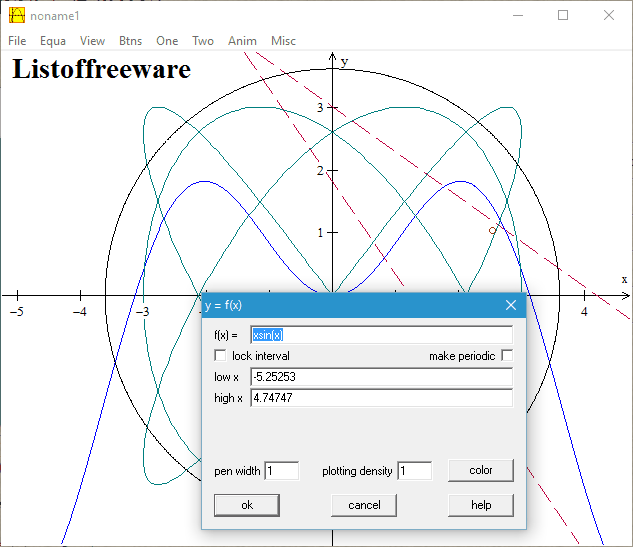Open the Anim menu

pos(242,41)
